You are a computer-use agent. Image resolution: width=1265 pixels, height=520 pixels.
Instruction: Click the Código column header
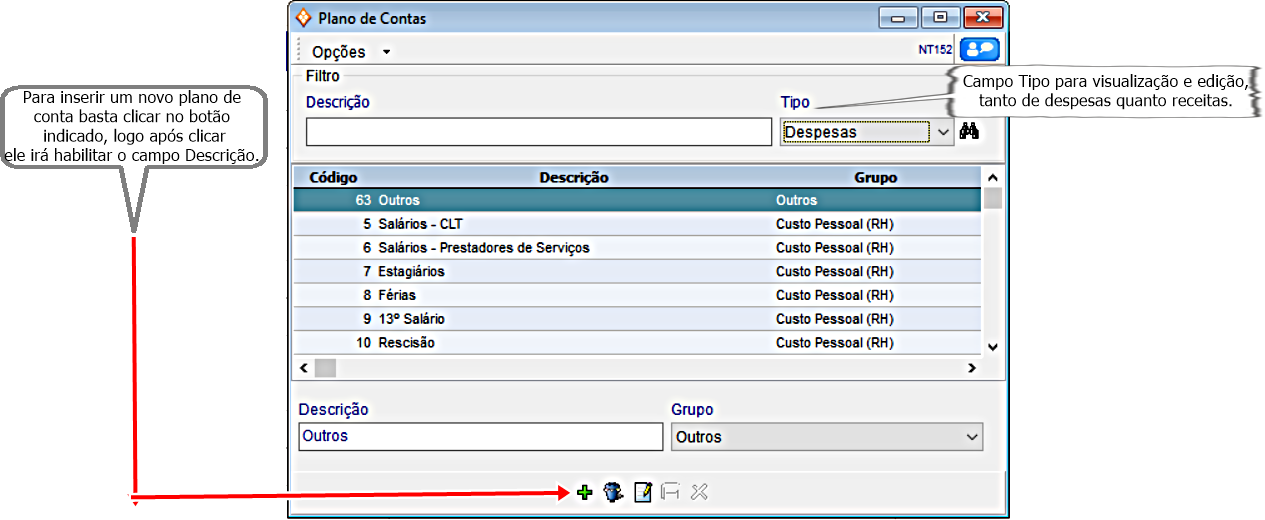(x=333, y=177)
